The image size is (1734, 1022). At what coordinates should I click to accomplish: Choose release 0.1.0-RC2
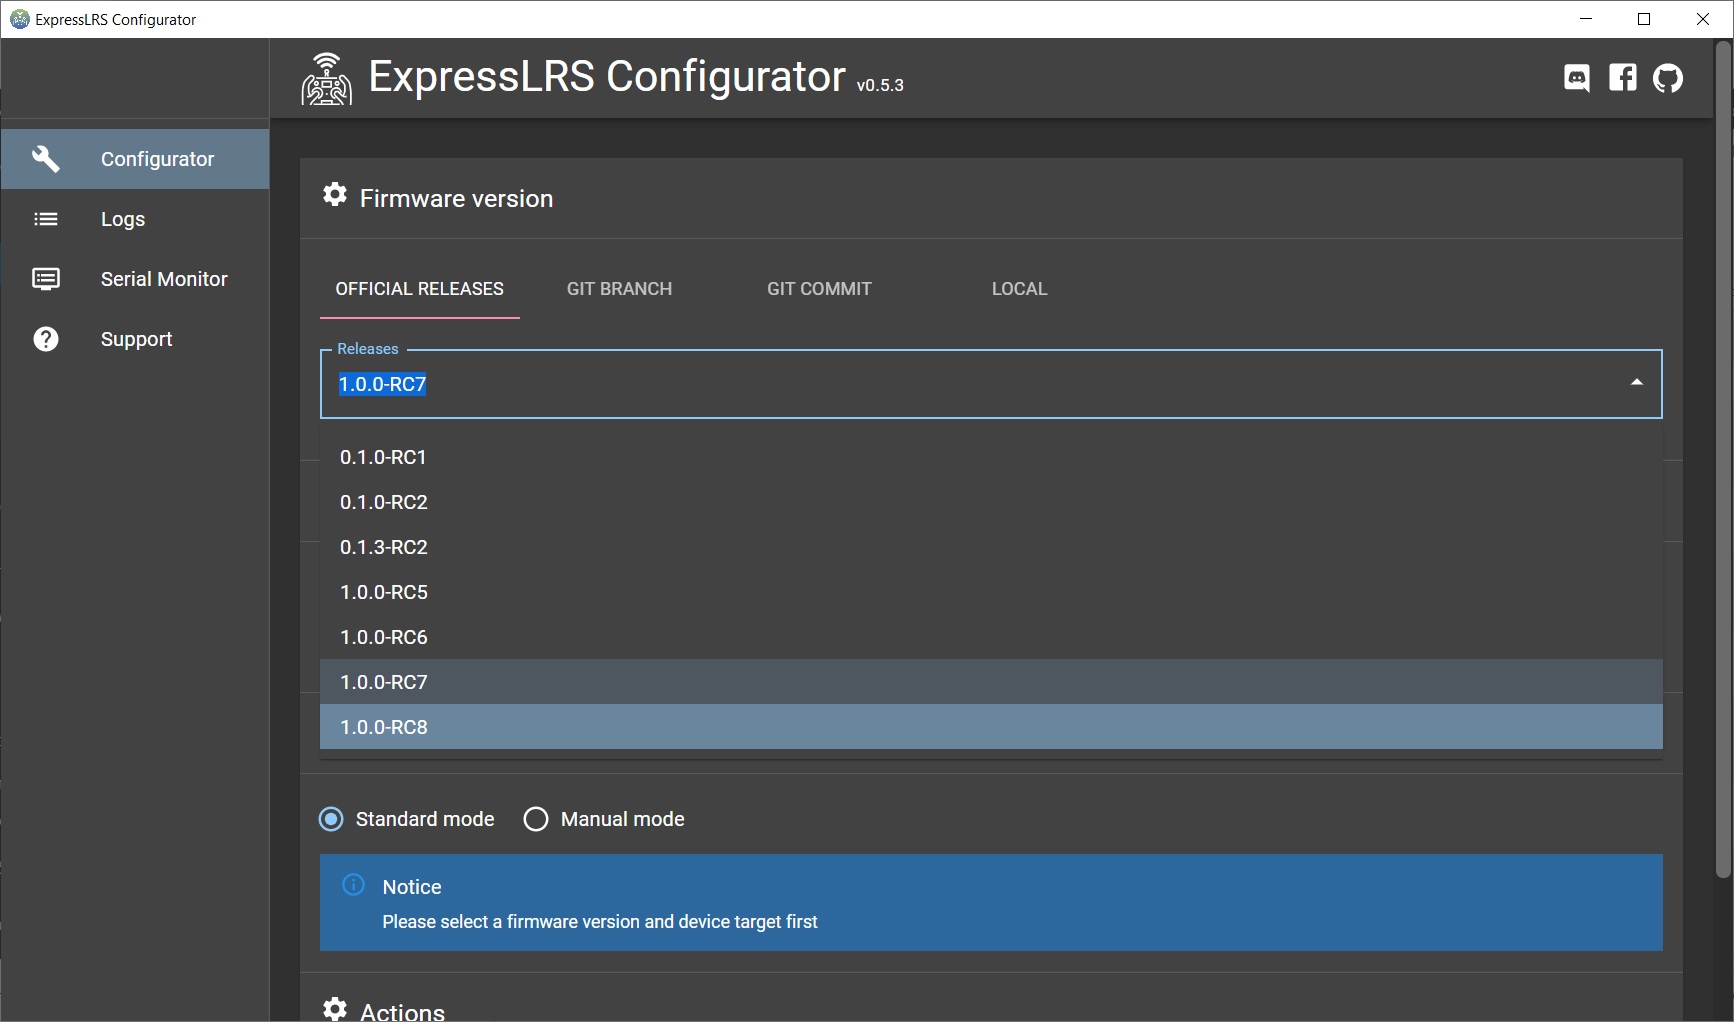(991, 502)
